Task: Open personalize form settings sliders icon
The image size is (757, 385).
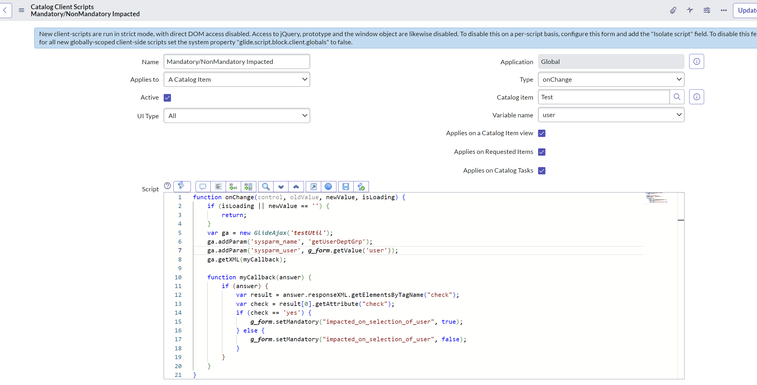Action: [707, 10]
